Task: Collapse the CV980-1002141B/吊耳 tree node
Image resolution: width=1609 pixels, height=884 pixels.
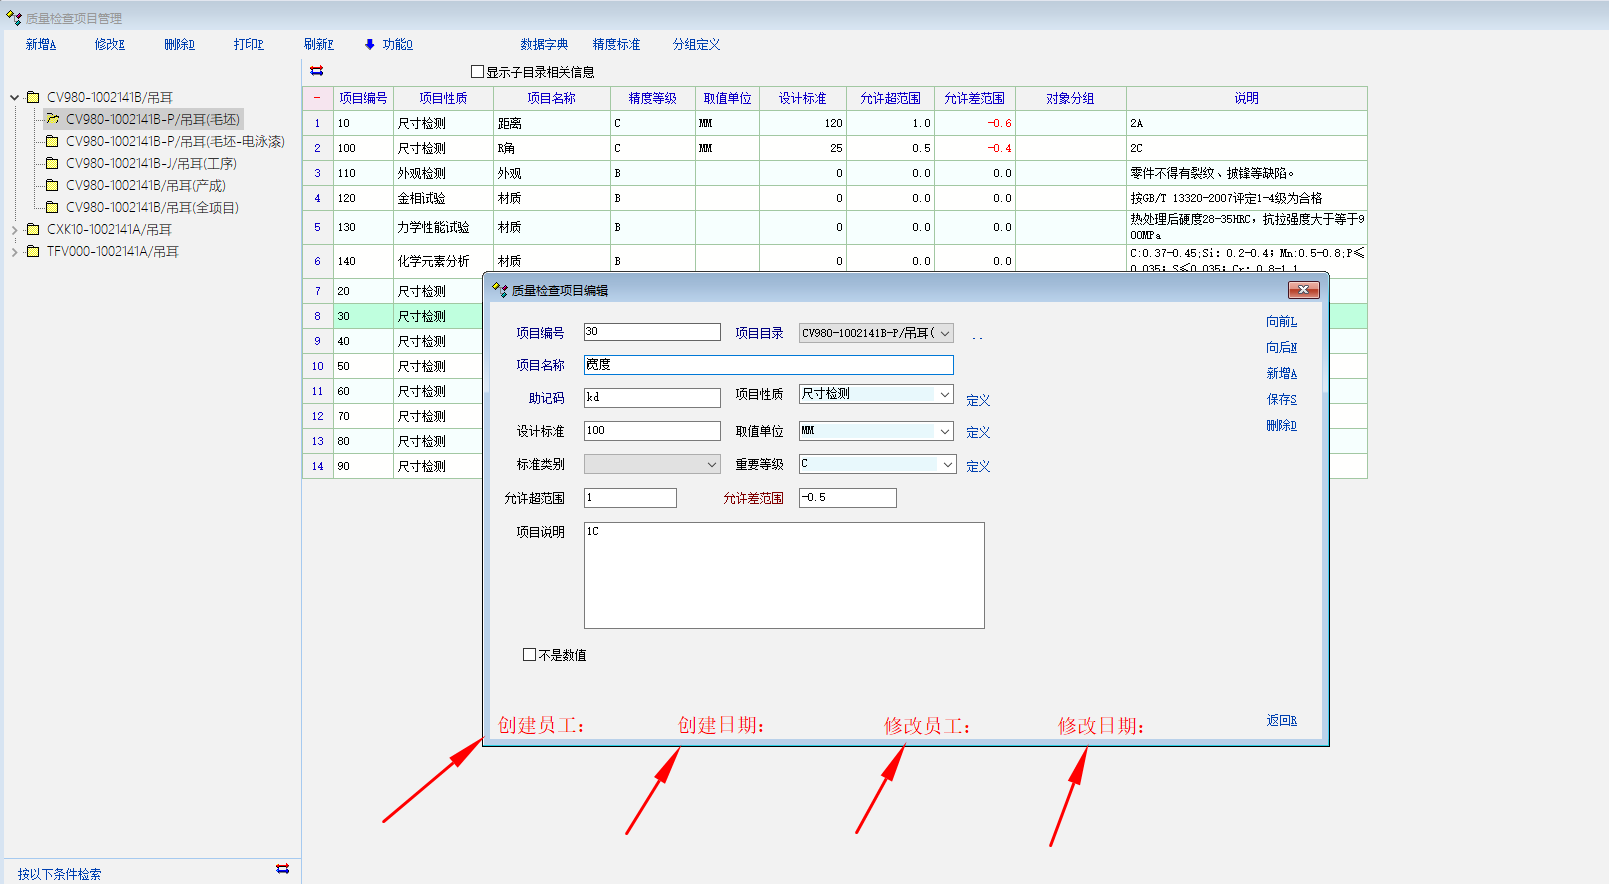Action: click(x=14, y=97)
